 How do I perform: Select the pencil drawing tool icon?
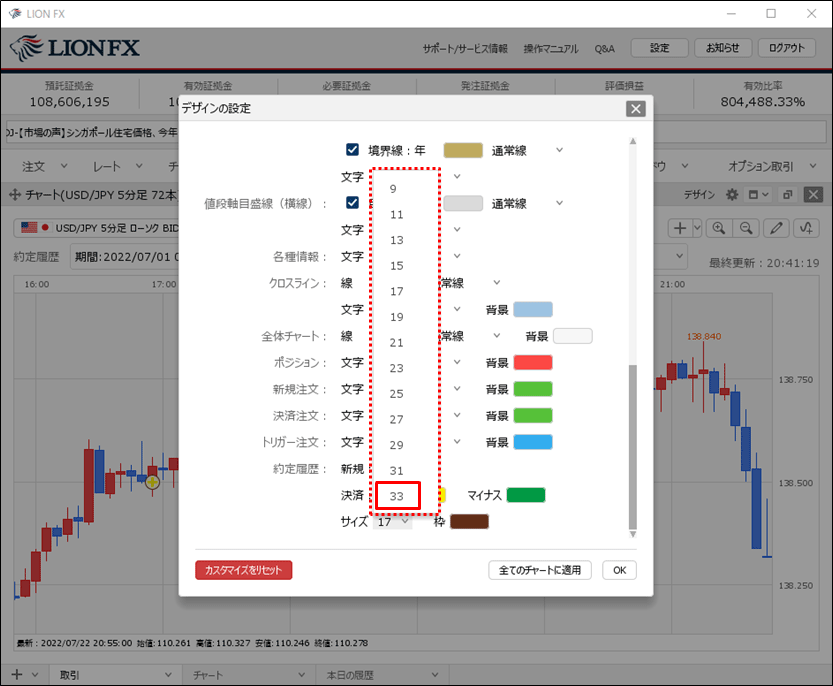click(x=776, y=228)
